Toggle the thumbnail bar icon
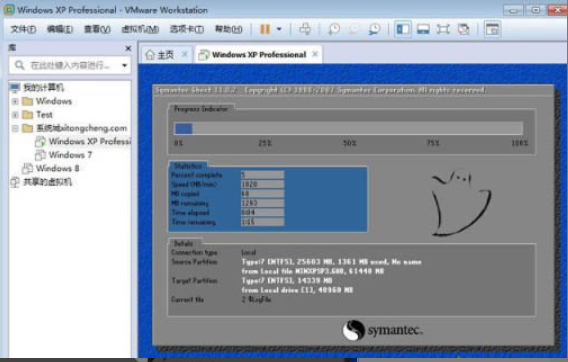Image resolution: width=568 pixels, height=362 pixels. click(423, 29)
